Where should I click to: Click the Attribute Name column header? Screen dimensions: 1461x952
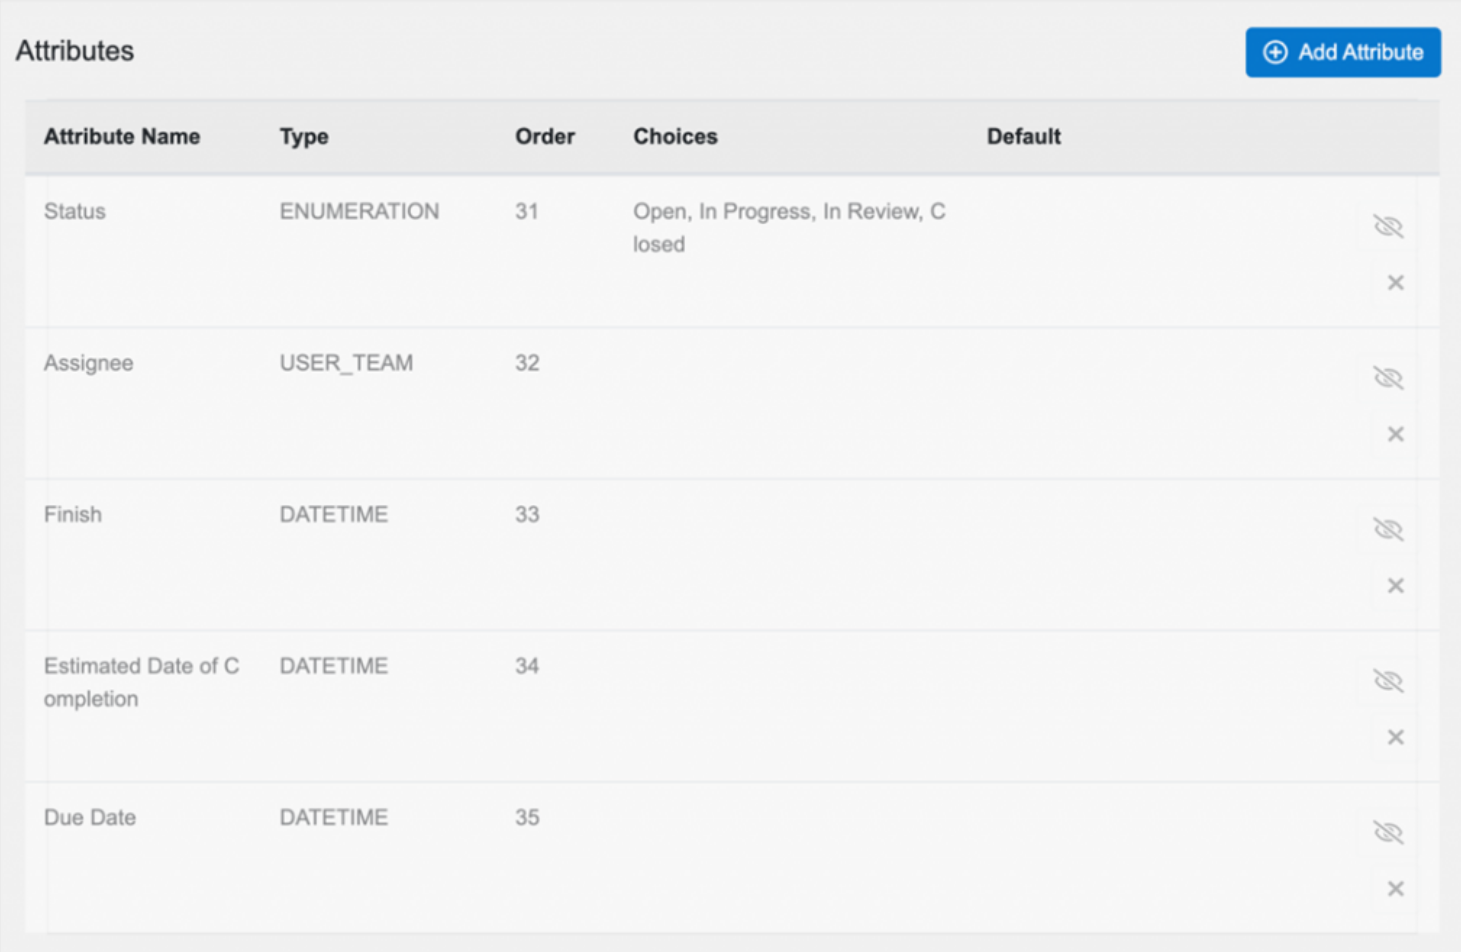pos(121,136)
